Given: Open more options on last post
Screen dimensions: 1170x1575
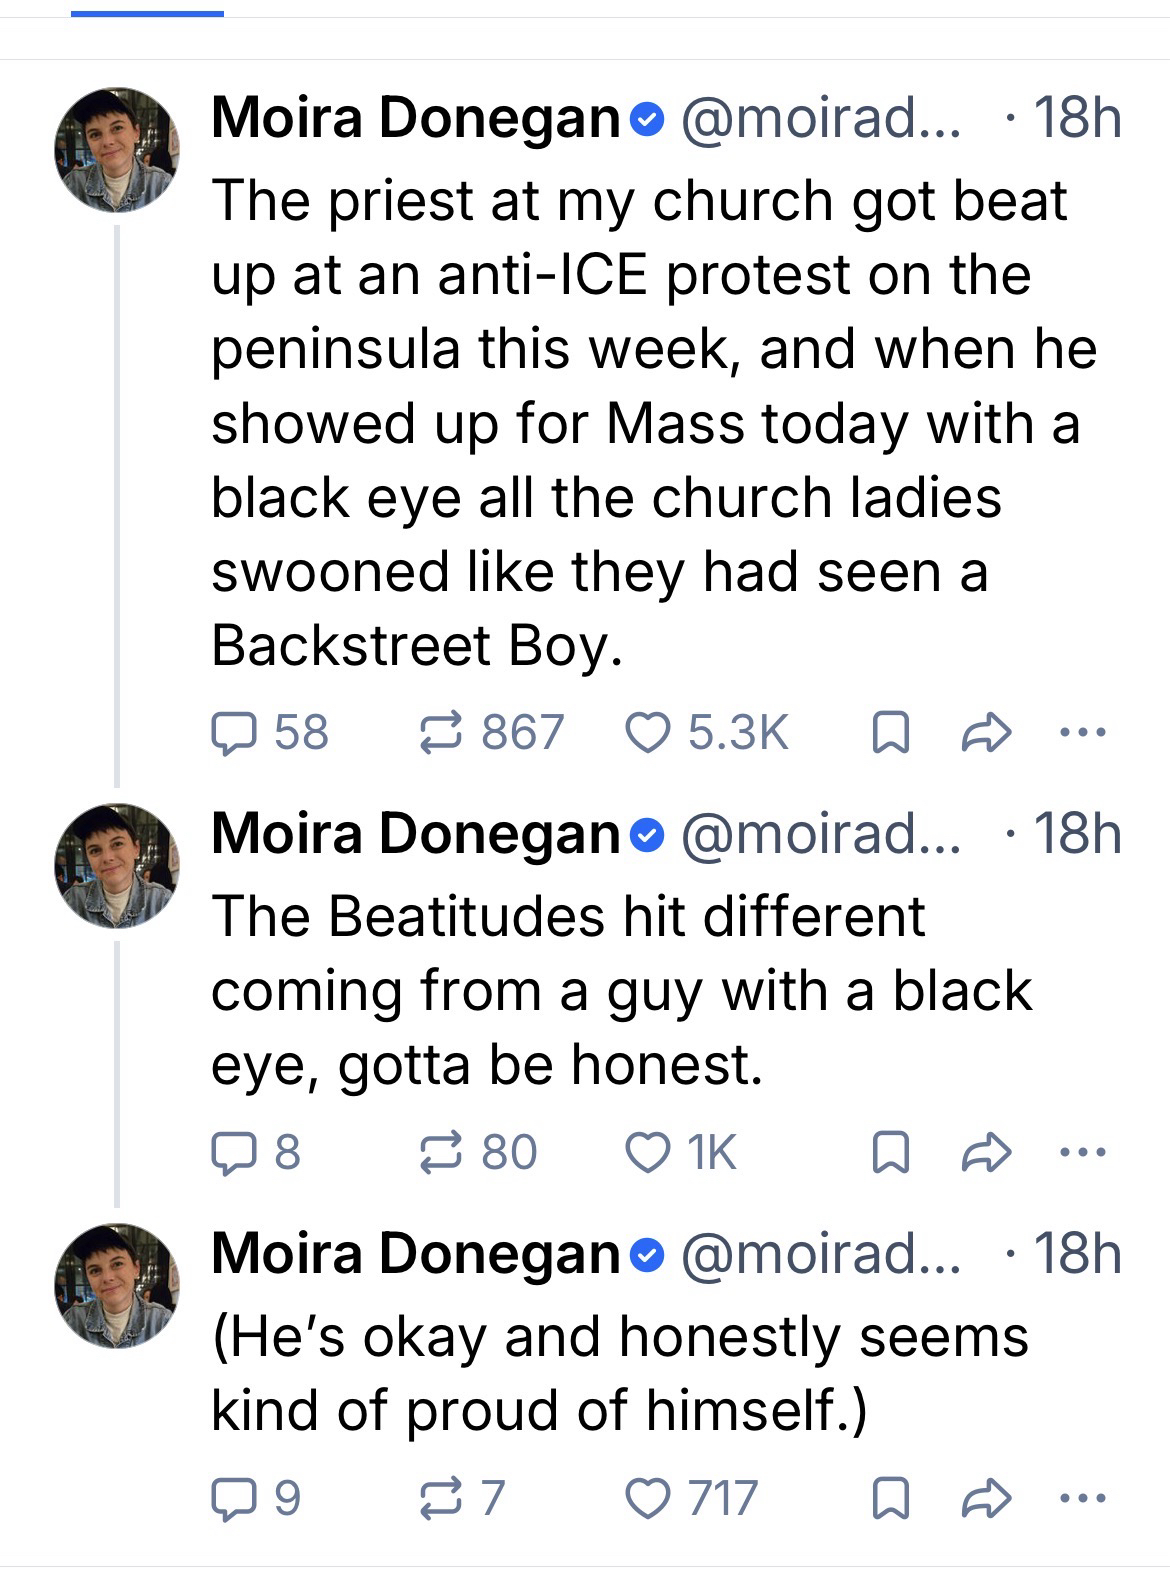Looking at the screenshot, I should pos(1083,1498).
